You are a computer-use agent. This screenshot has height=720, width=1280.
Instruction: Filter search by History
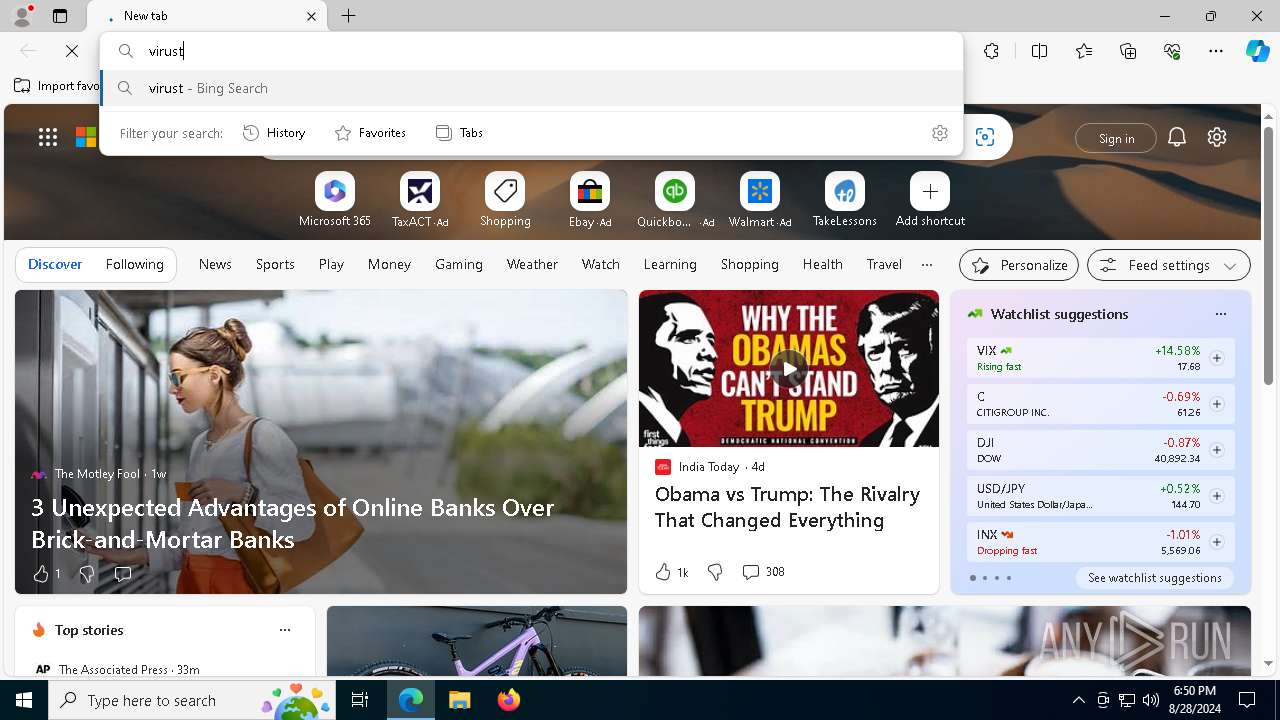click(274, 133)
